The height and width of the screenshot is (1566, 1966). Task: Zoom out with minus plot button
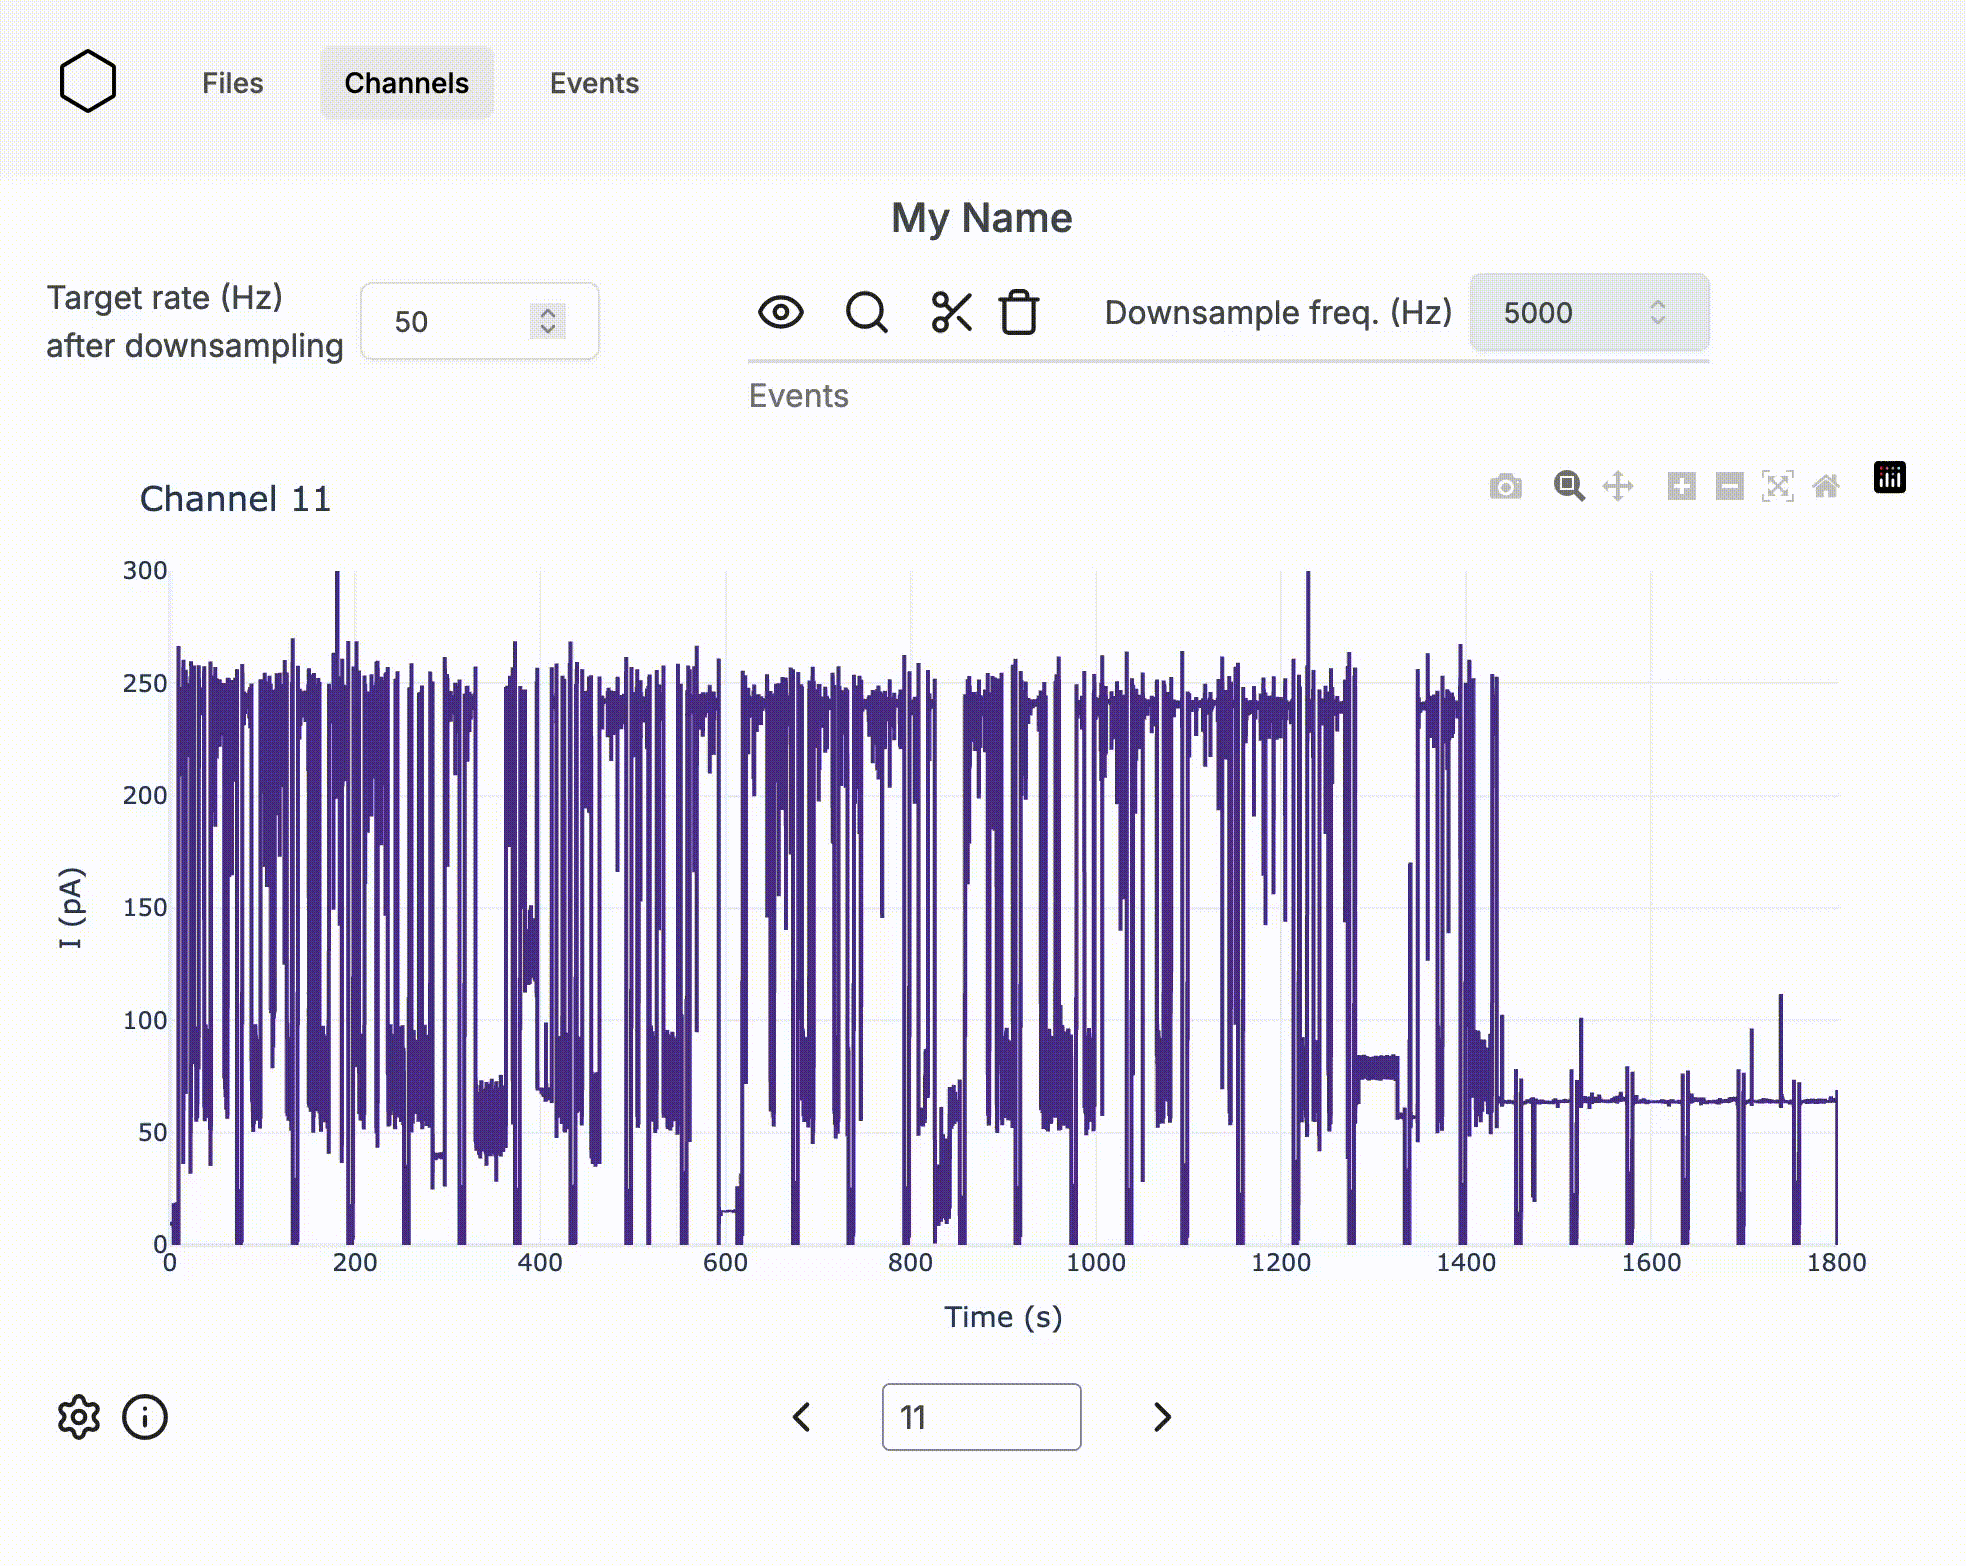(1729, 486)
